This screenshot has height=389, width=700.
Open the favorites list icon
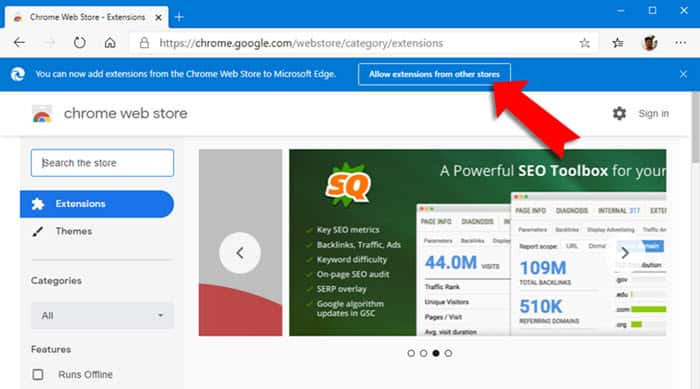618,43
